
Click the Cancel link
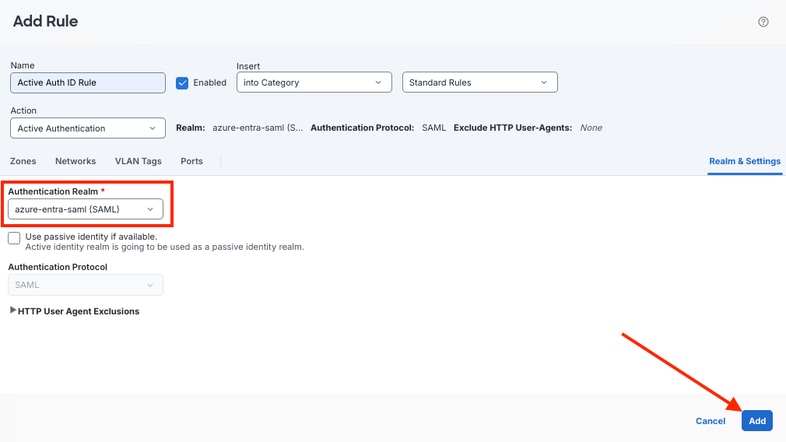tap(710, 421)
